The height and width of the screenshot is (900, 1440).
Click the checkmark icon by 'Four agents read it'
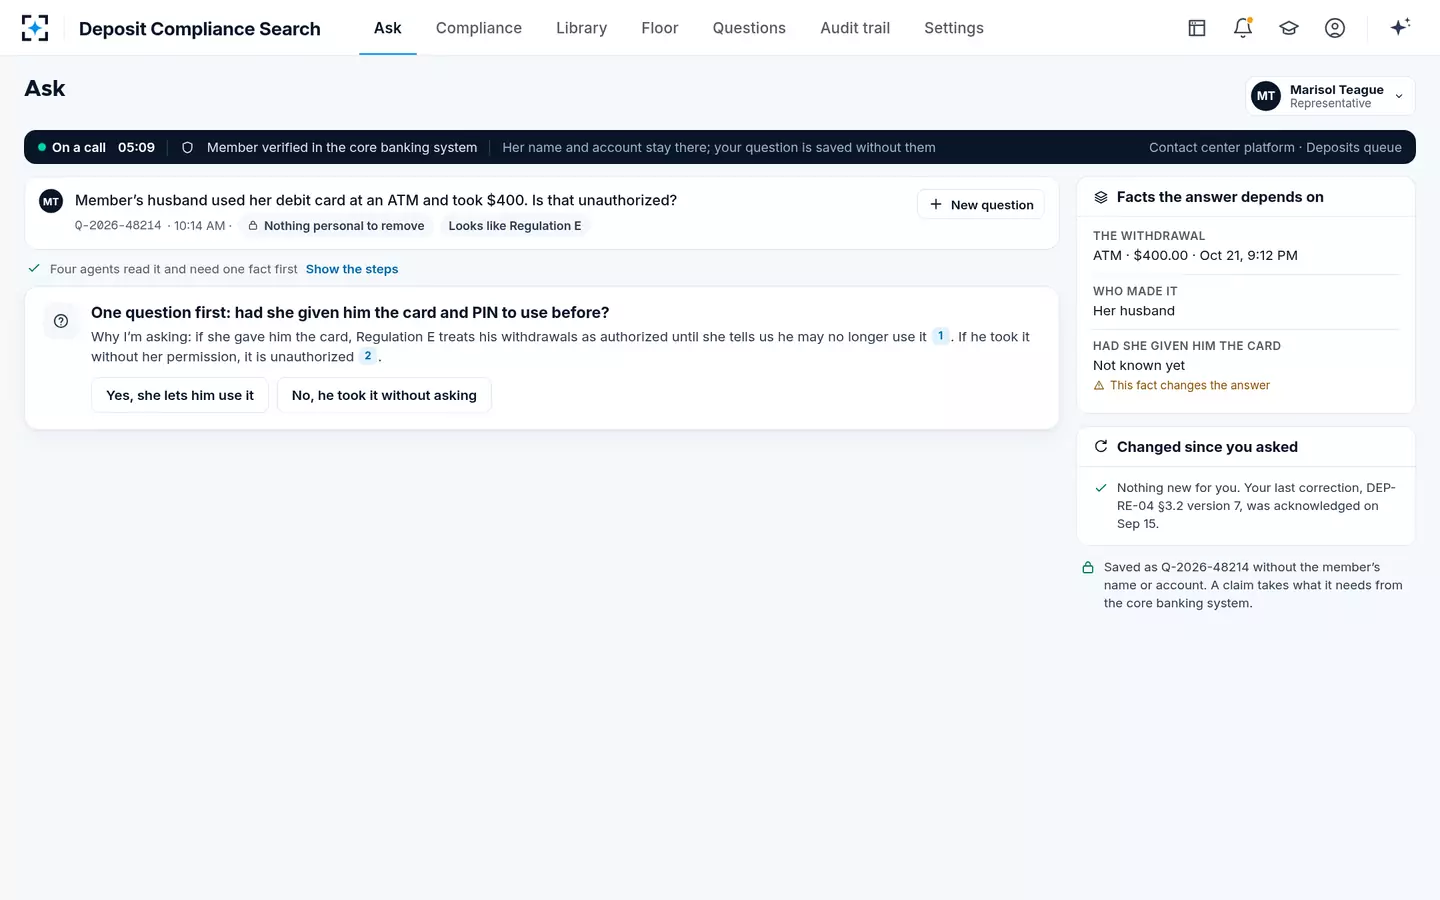coord(34,269)
